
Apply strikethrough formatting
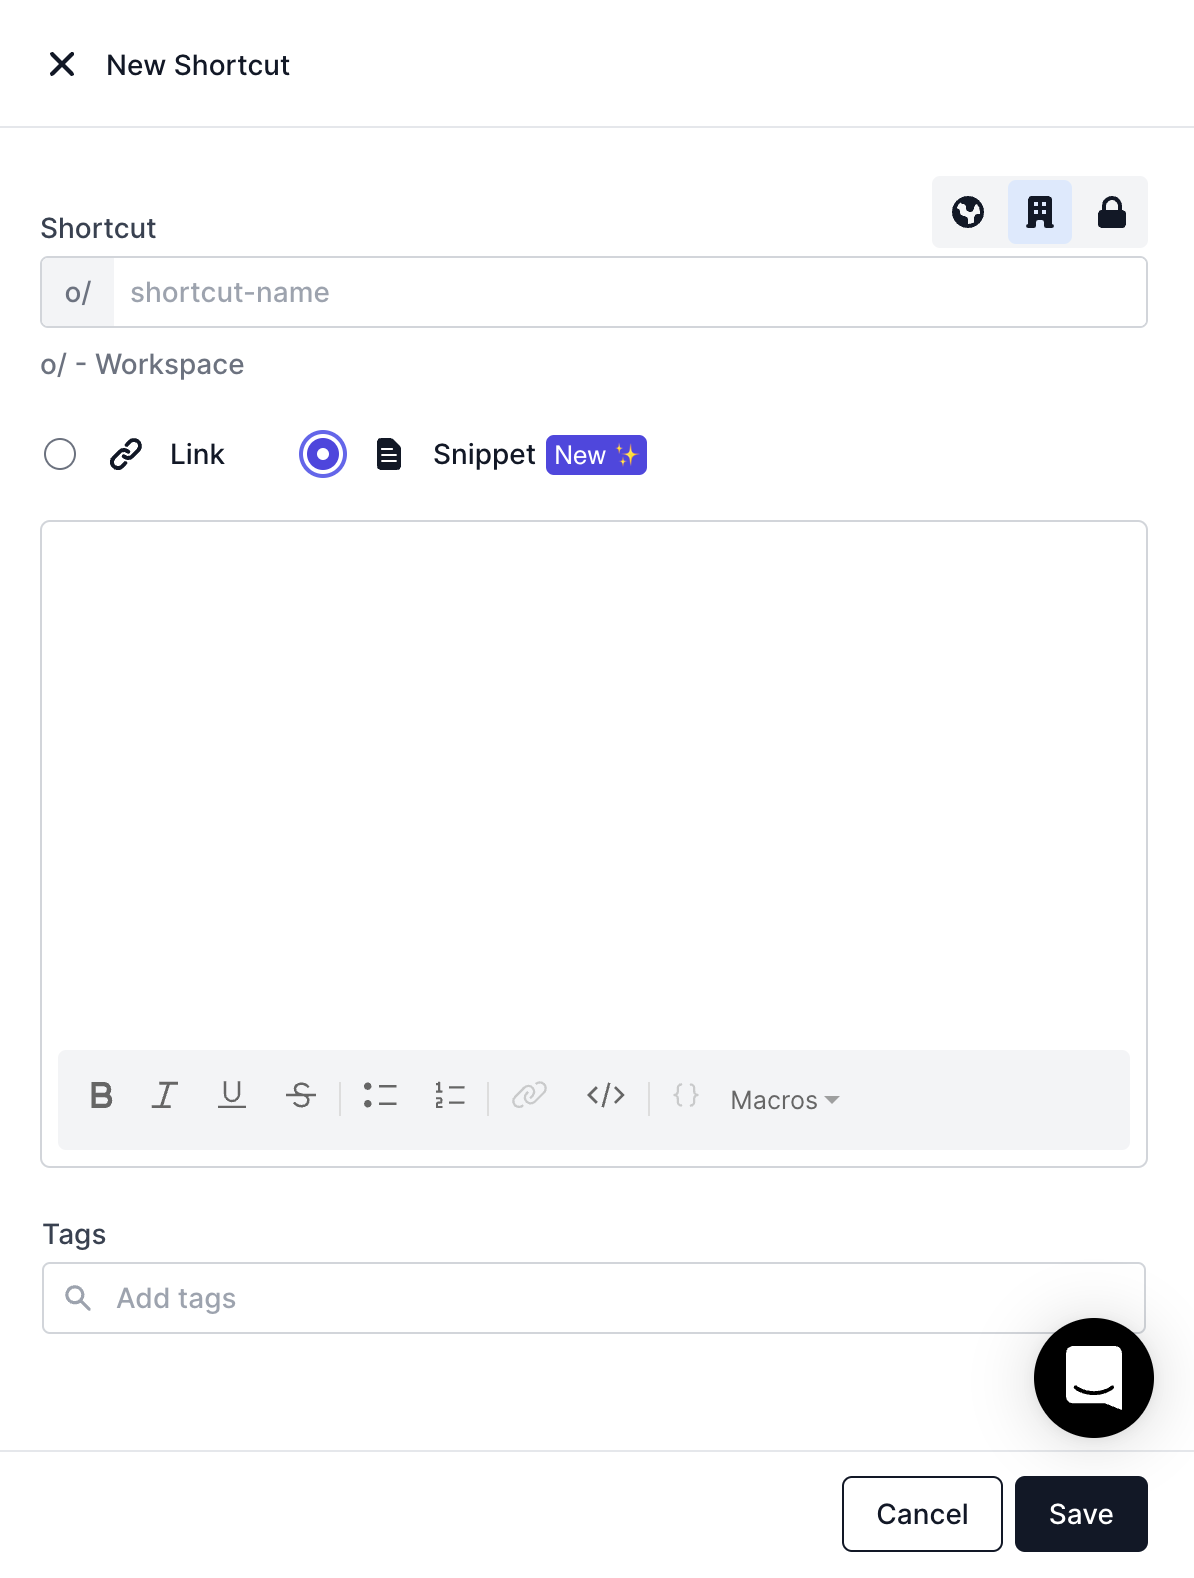[300, 1096]
